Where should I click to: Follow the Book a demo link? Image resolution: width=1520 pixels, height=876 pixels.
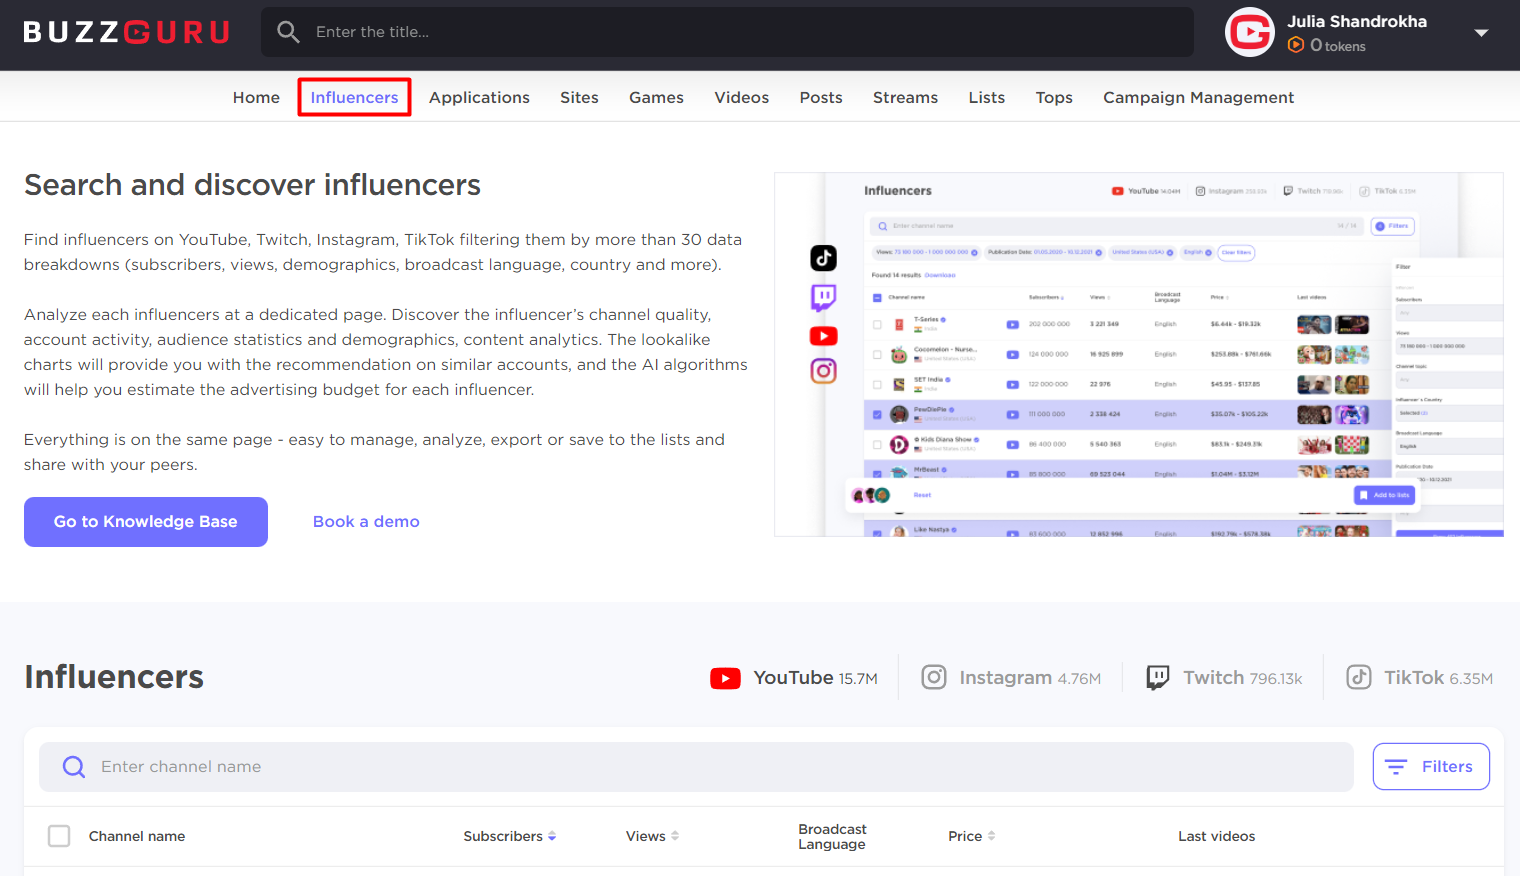[366, 522]
